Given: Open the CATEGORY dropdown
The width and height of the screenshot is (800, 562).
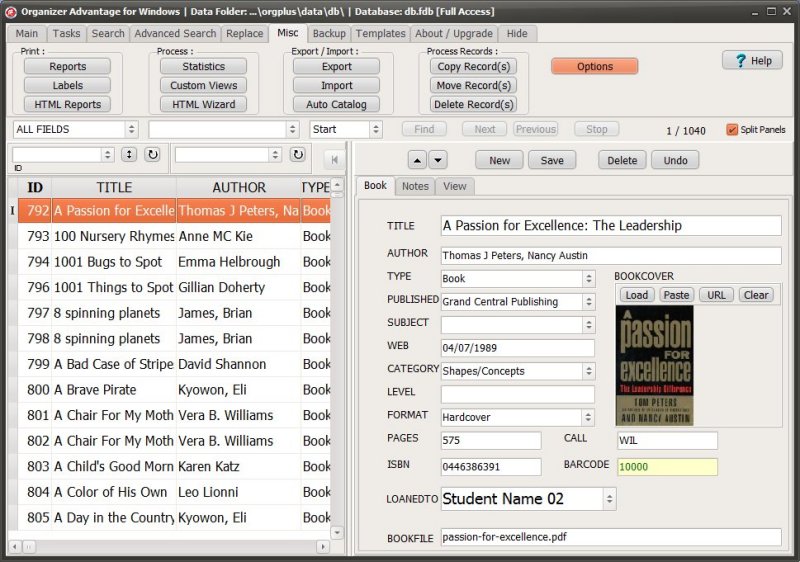Looking at the screenshot, I should (x=589, y=371).
